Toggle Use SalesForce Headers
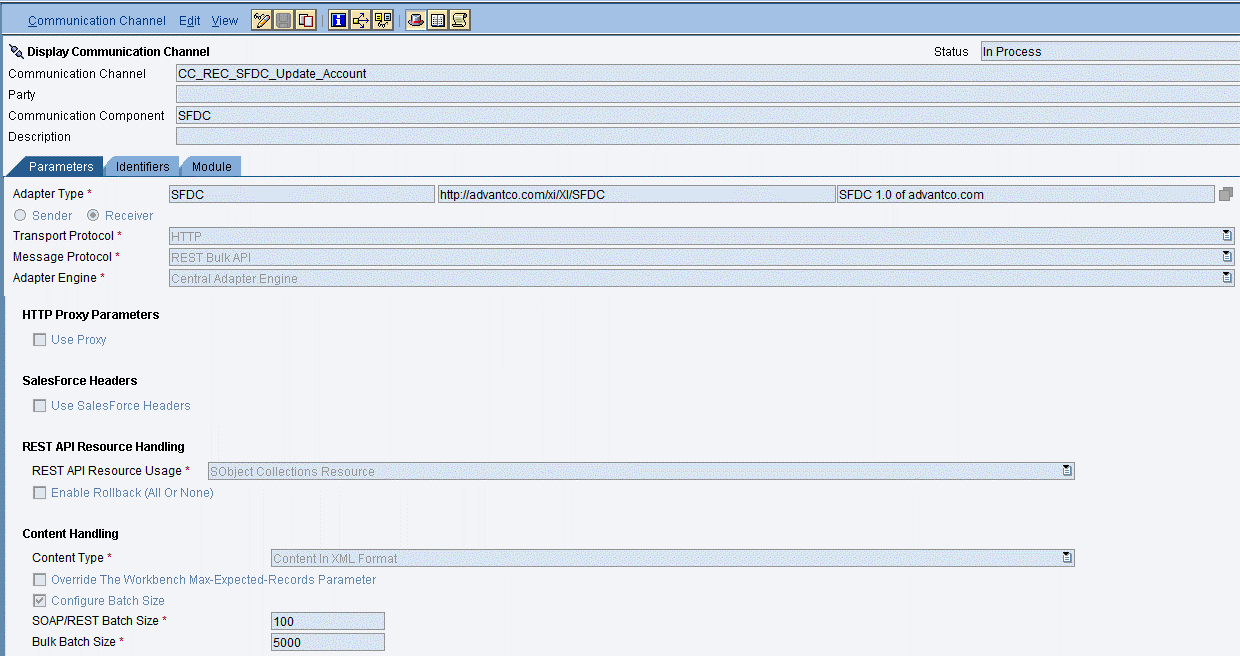Screen dimensions: 1240x656 (39, 405)
